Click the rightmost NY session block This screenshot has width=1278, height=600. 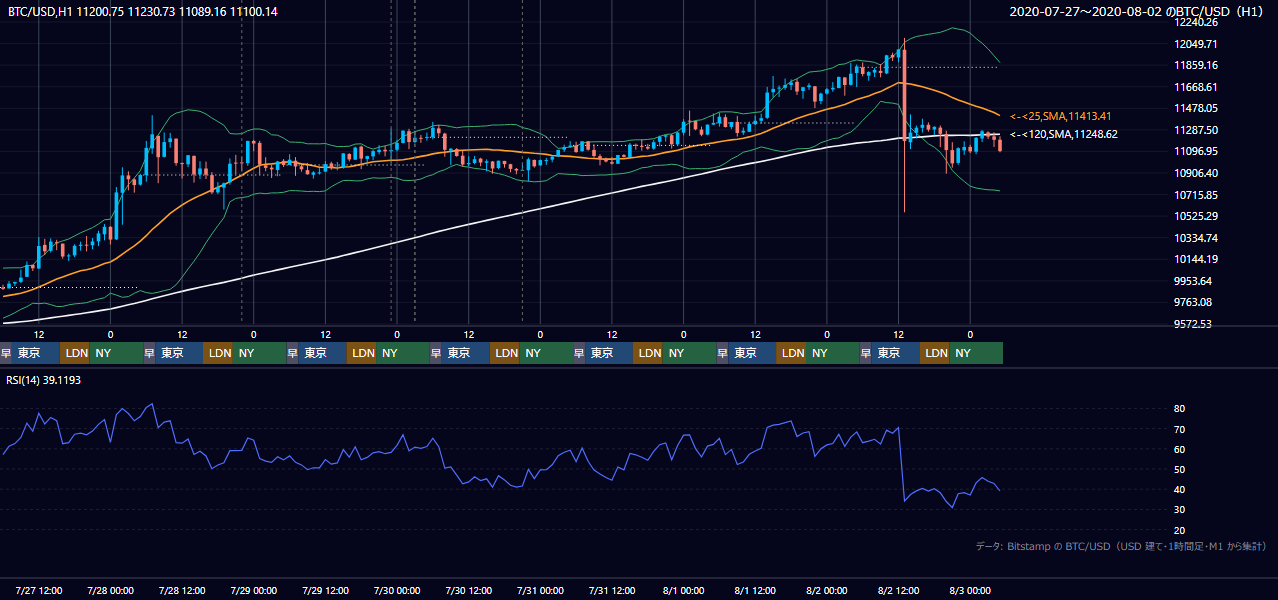[976, 353]
